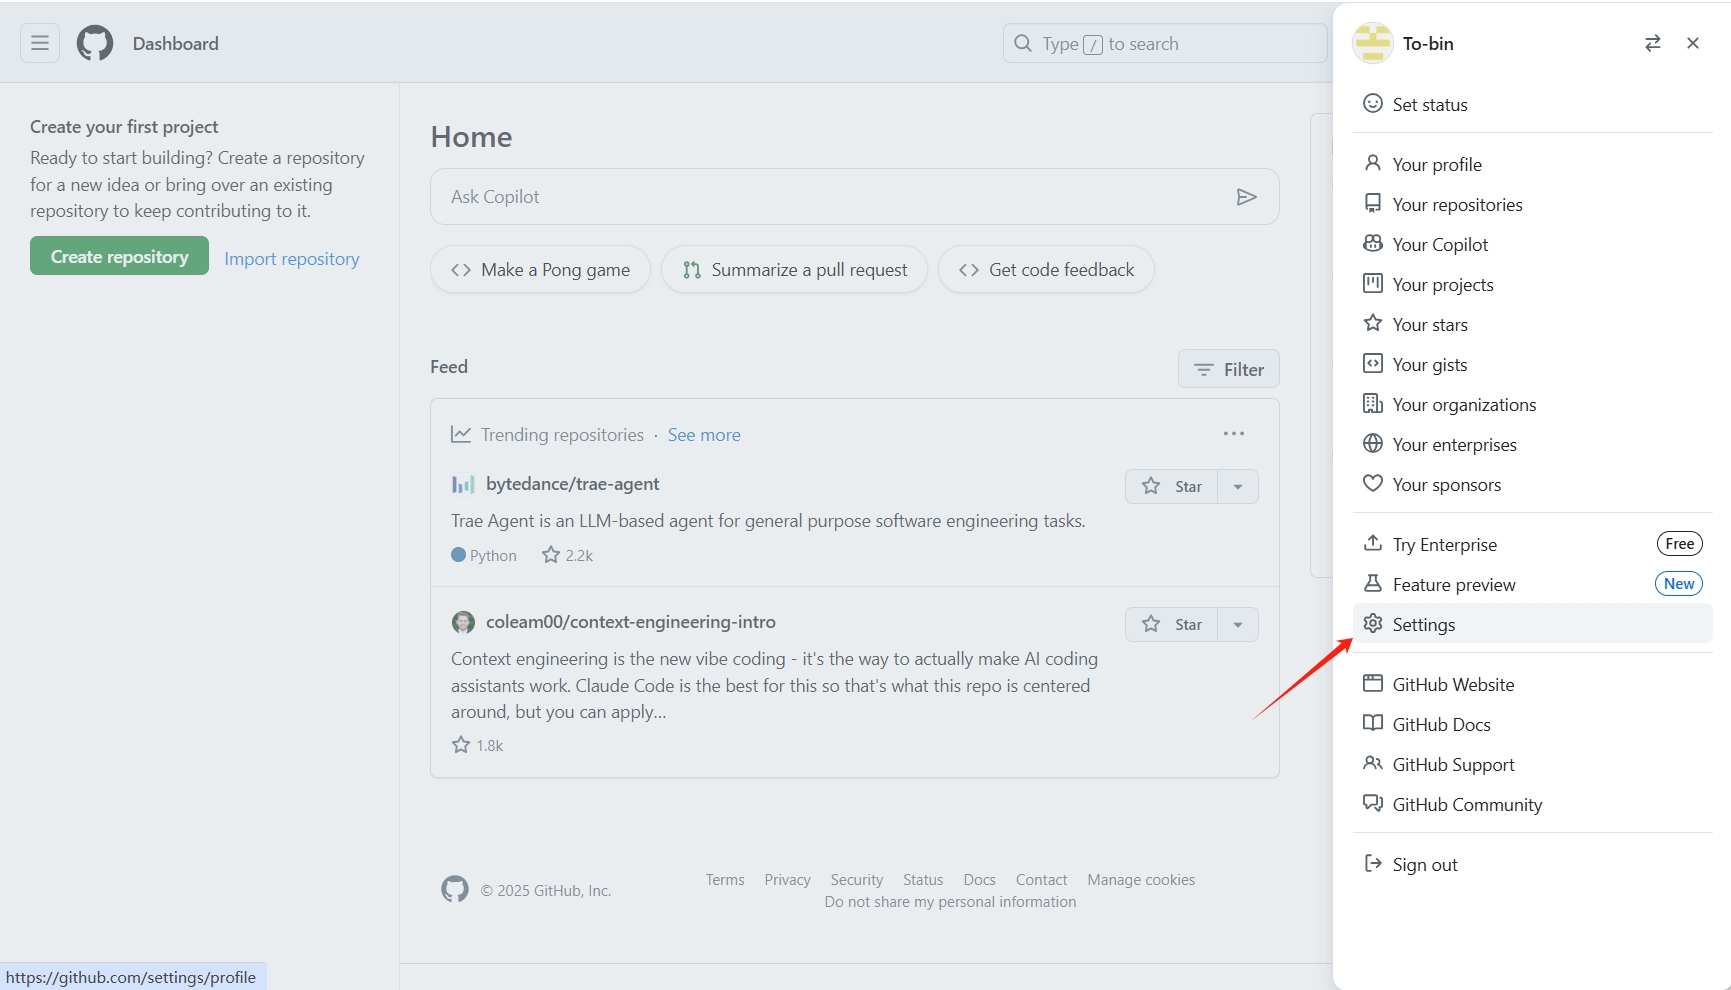Open Your profile from user menu
The image size is (1731, 990).
tap(1532, 164)
